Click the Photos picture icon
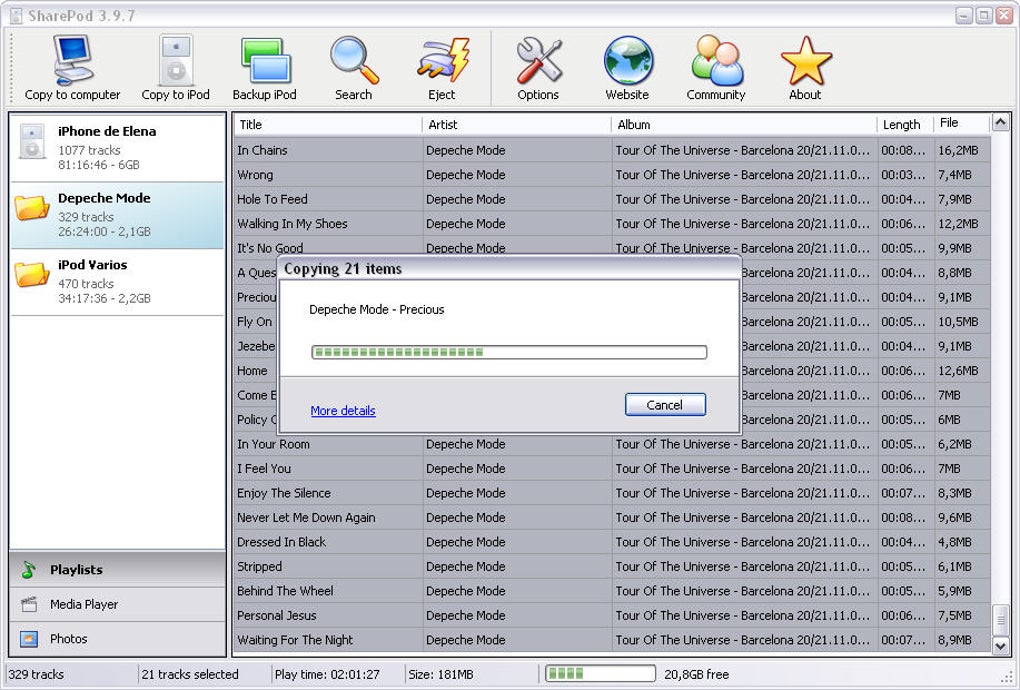 click(x=29, y=639)
